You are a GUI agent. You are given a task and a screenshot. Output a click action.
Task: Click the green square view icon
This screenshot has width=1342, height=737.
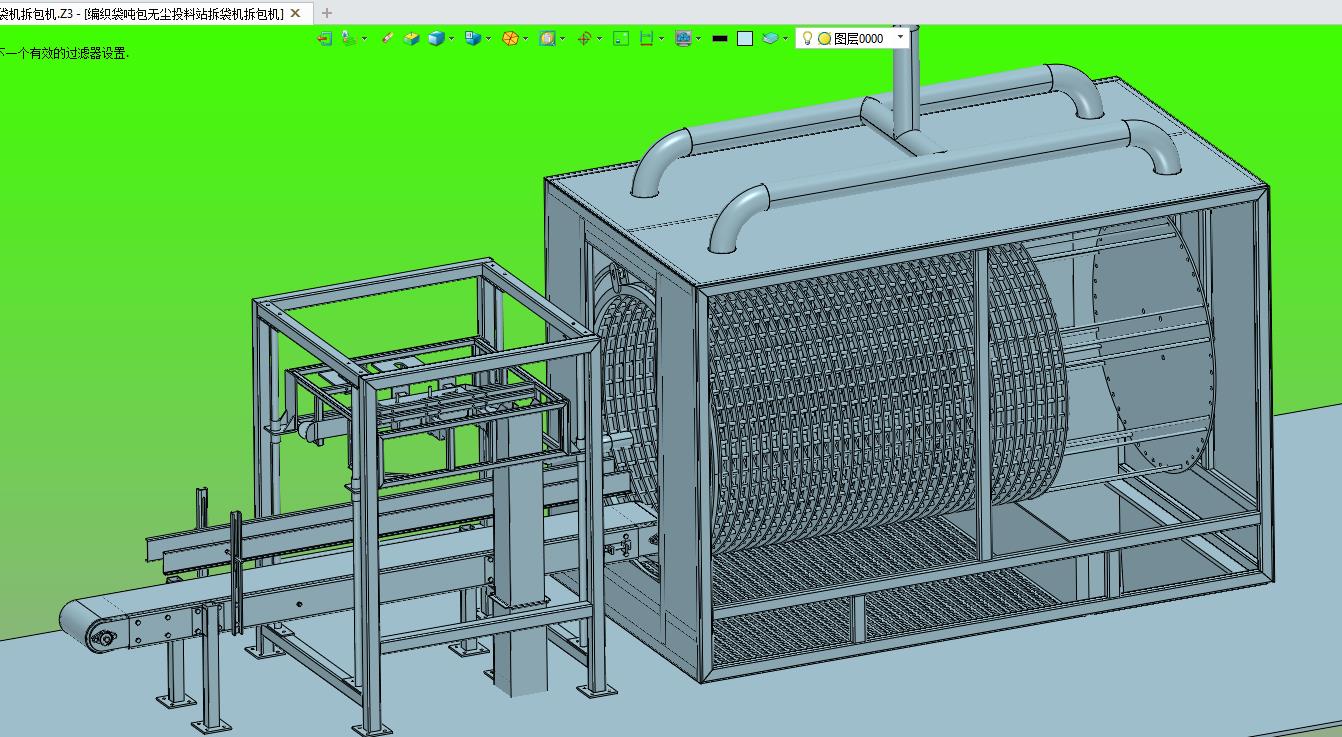point(621,38)
